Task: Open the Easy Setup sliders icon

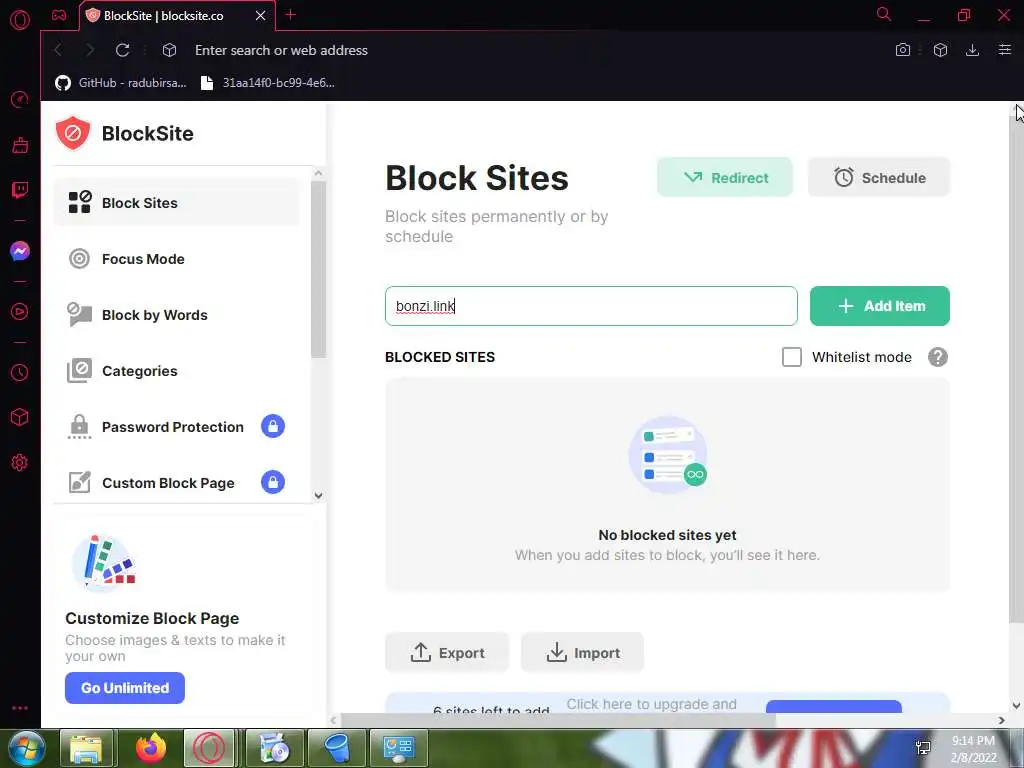Action: click(1004, 50)
